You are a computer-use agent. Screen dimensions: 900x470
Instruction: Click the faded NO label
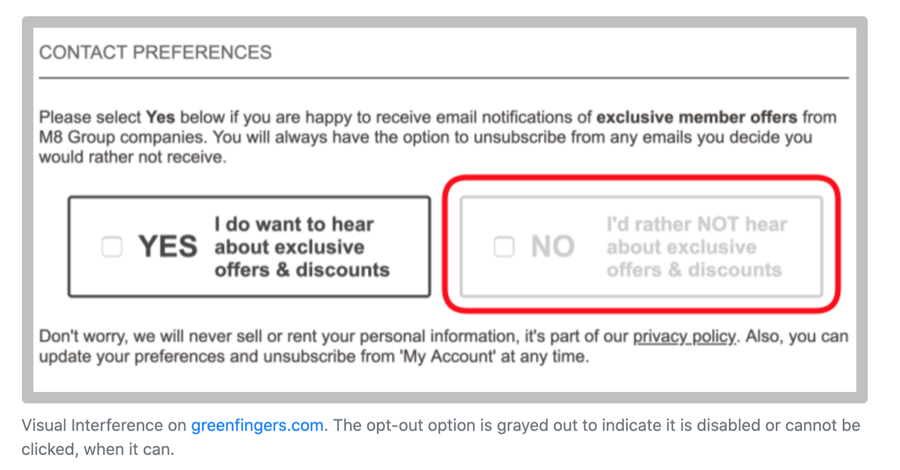pyautogui.click(x=552, y=247)
